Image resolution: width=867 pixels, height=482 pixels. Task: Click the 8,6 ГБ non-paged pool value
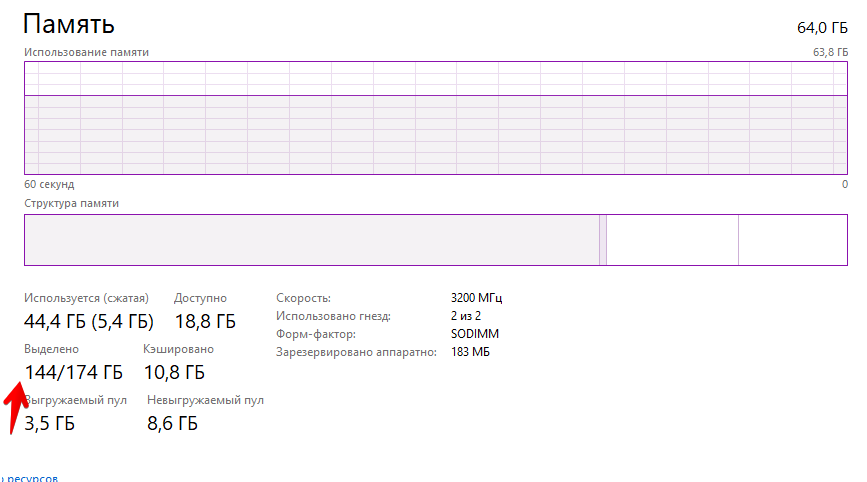coord(172,423)
